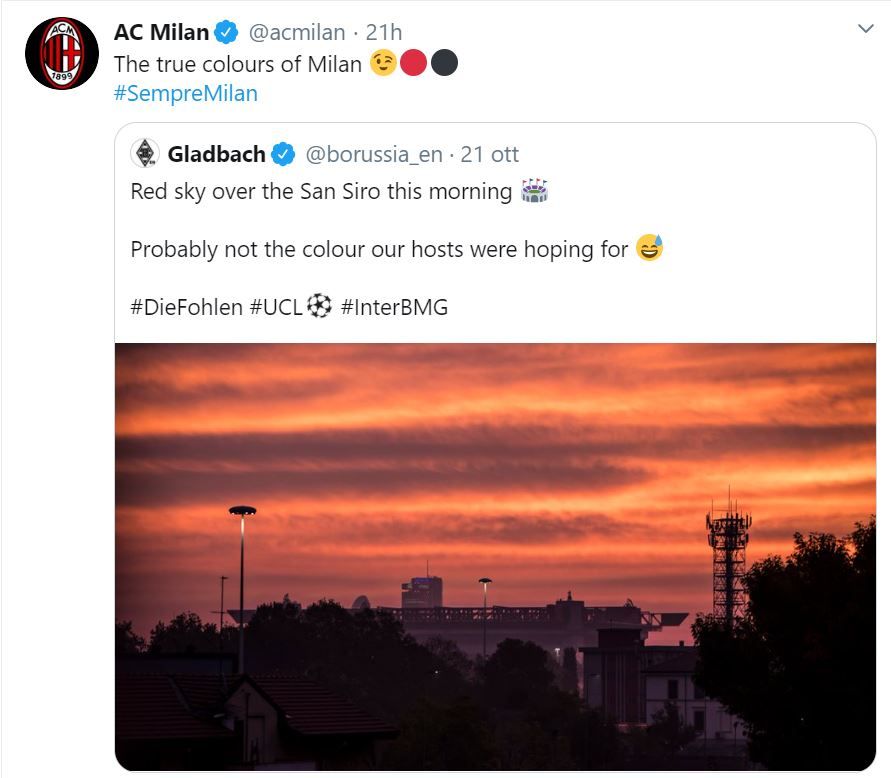Open the red sky San Siro photo

pos(495,555)
